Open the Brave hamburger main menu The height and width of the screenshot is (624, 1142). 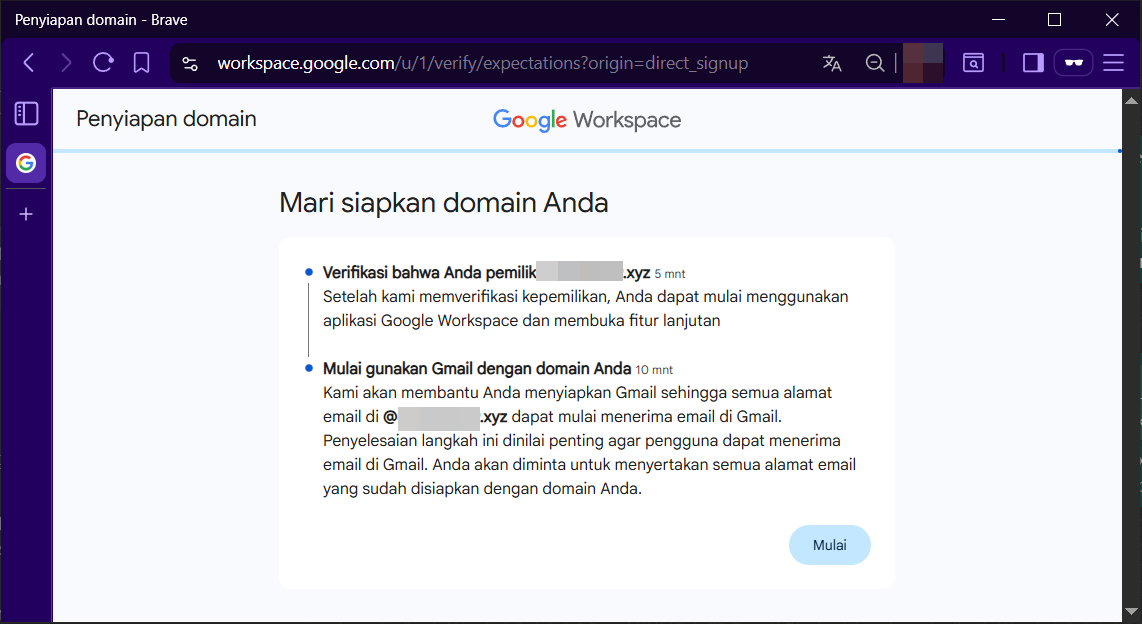pyautogui.click(x=1114, y=63)
